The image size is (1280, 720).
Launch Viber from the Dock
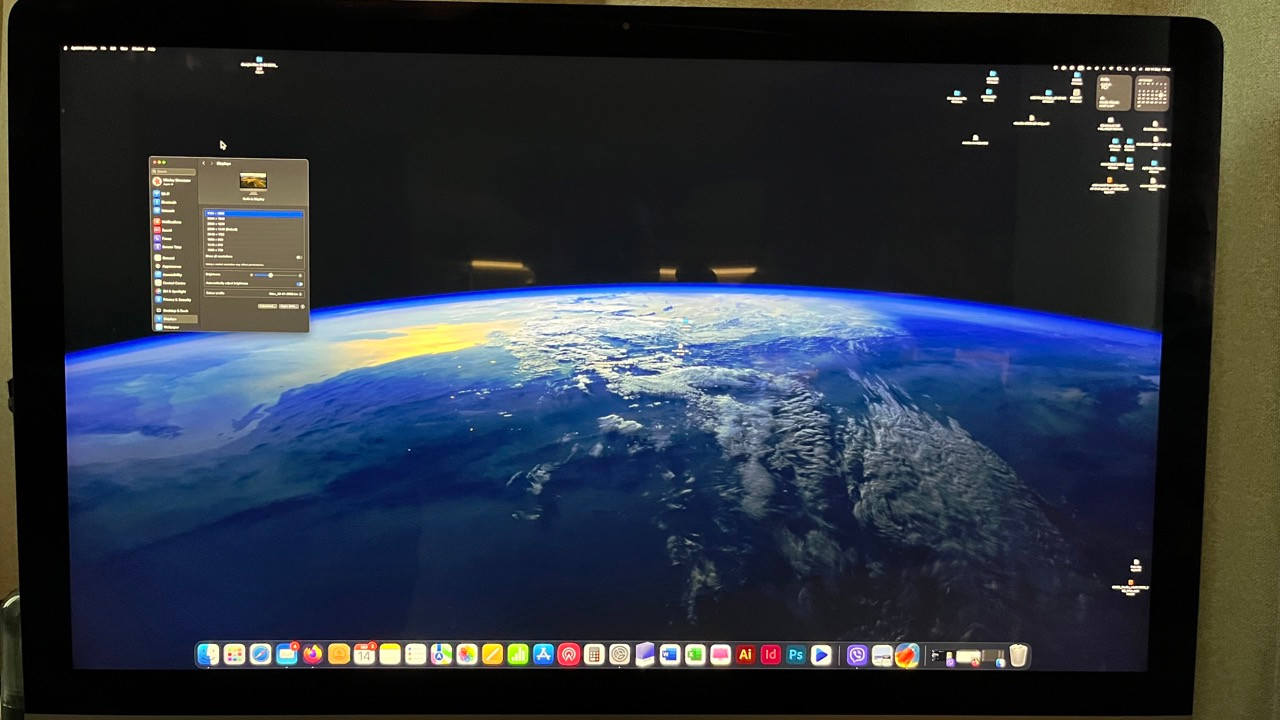[857, 655]
